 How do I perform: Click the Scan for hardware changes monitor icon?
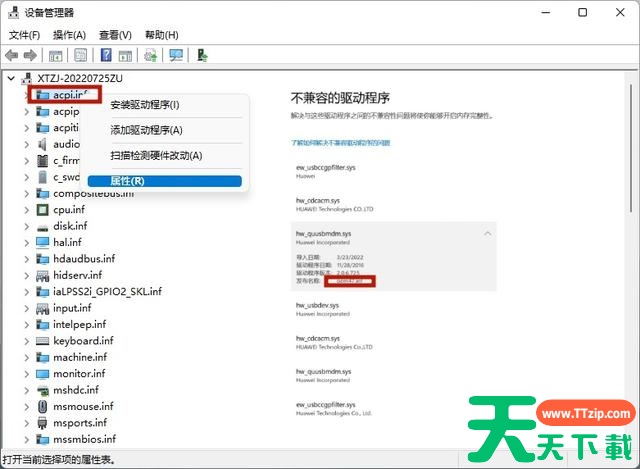176,55
